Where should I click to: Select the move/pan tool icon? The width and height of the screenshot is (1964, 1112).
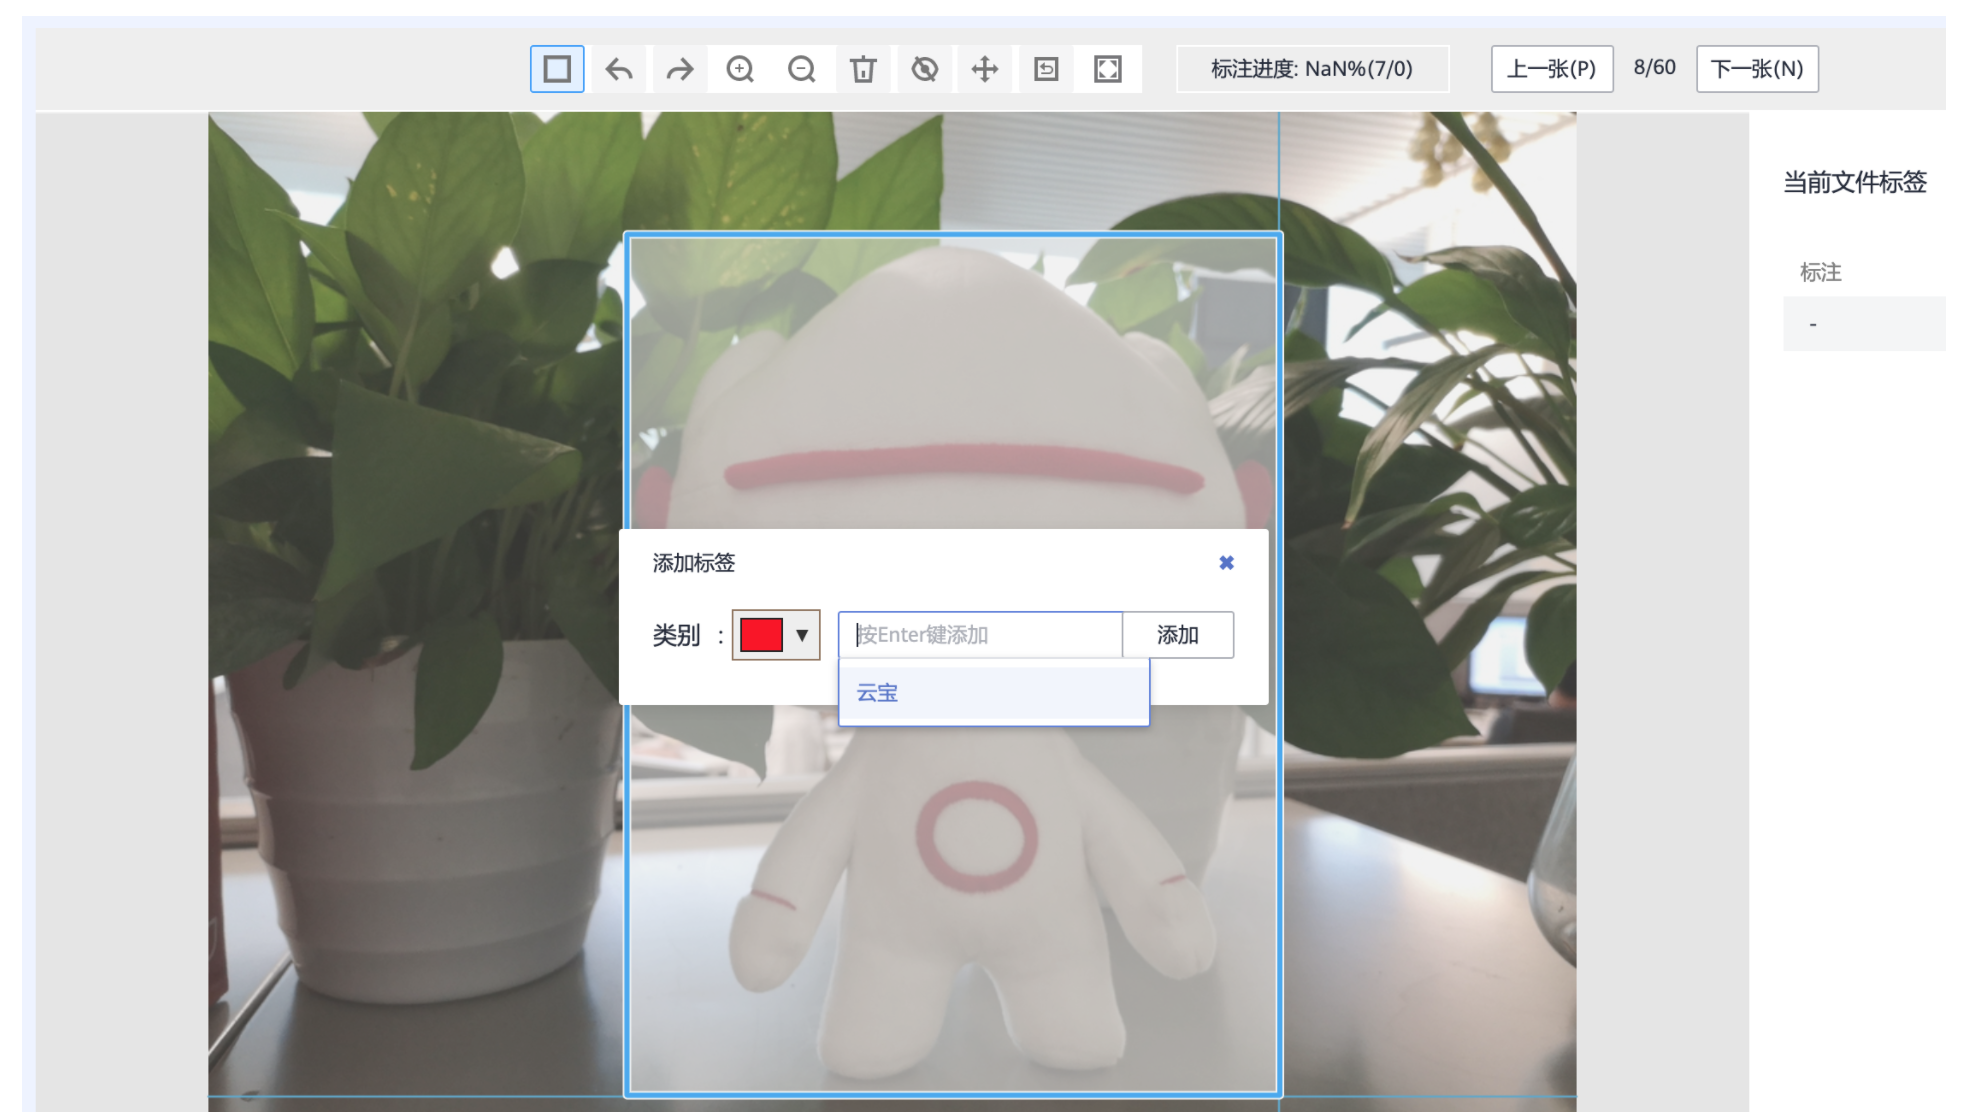(985, 69)
